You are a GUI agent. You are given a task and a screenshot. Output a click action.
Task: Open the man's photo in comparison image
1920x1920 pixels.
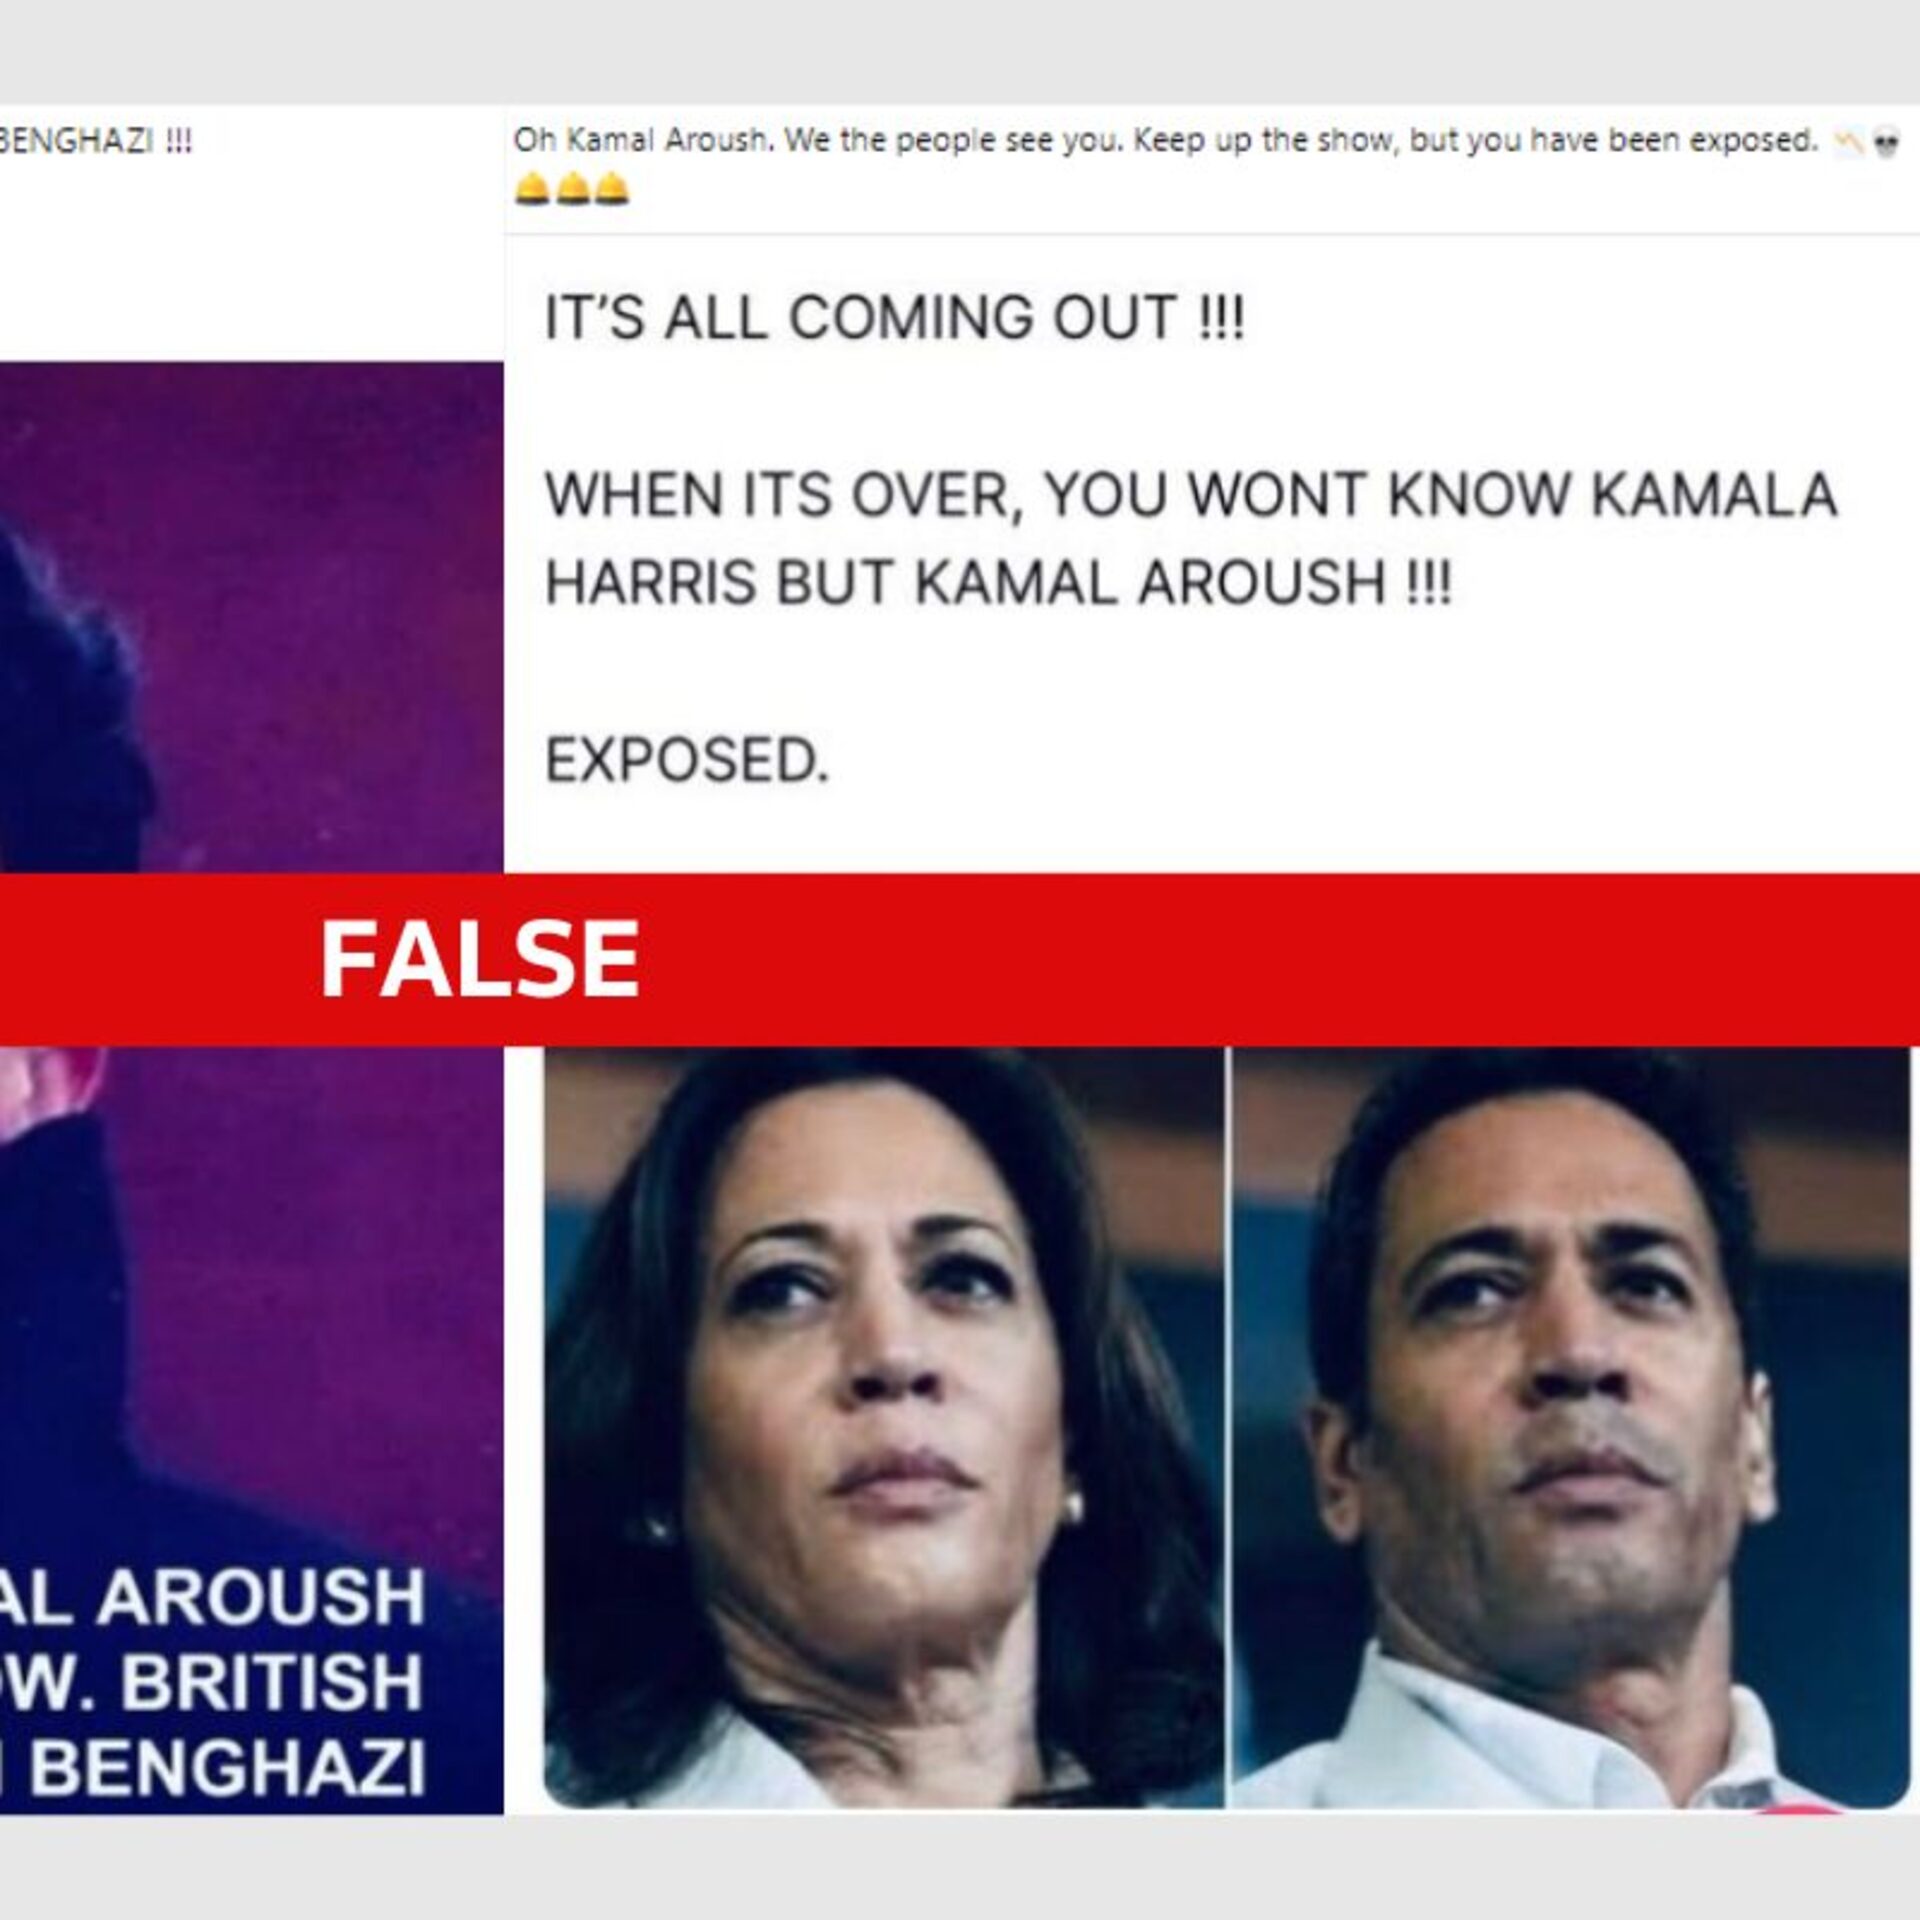1570,1428
